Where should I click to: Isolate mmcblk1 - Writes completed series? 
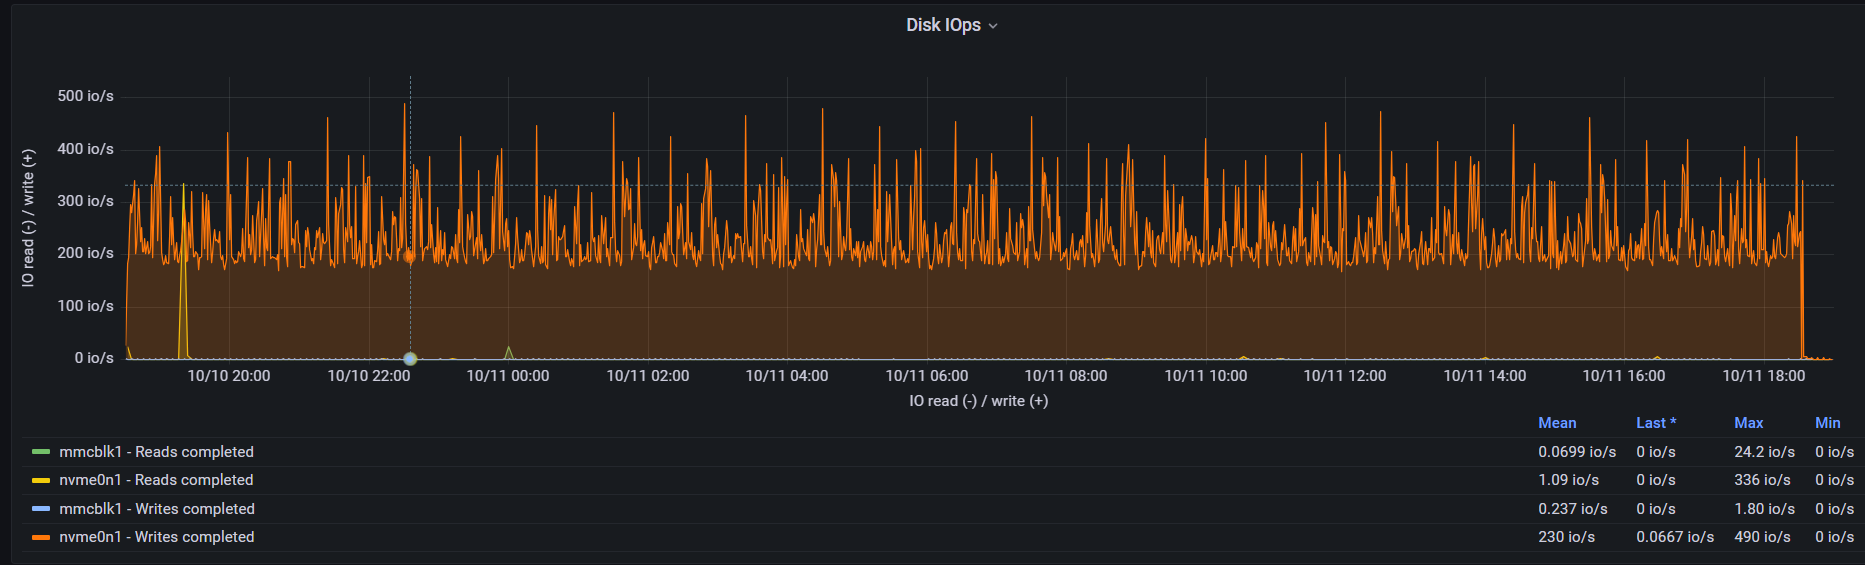[x=156, y=509]
